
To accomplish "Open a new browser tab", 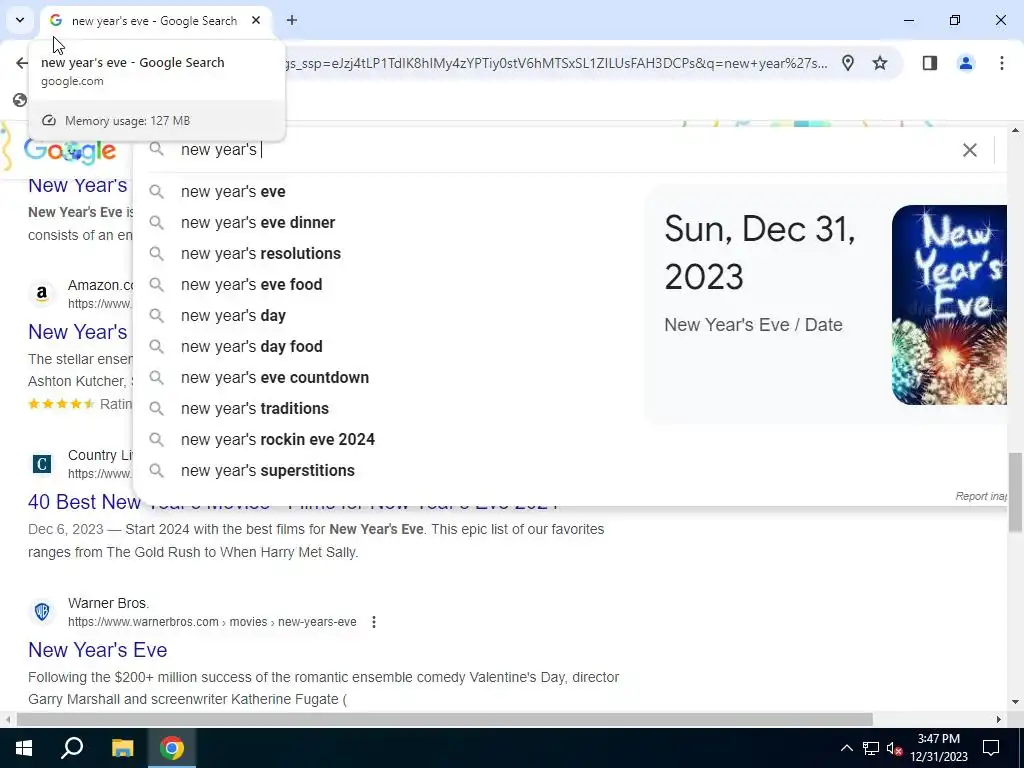I will (292, 20).
